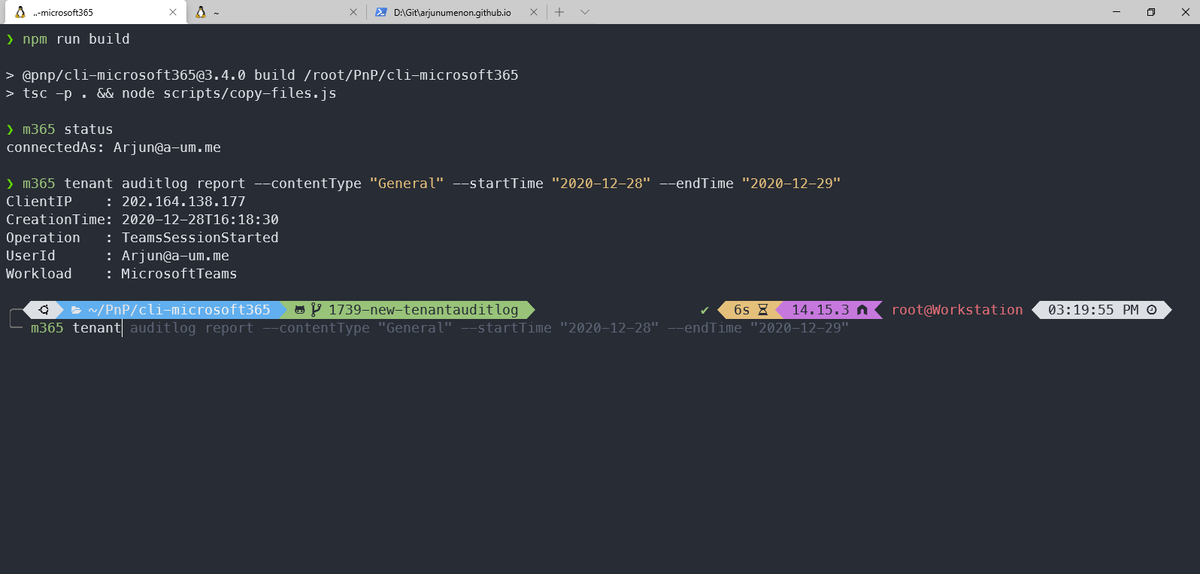The height and width of the screenshot is (574, 1200).
Task: Click the UserId value Arjun@a-um.me
Action: tap(175, 256)
